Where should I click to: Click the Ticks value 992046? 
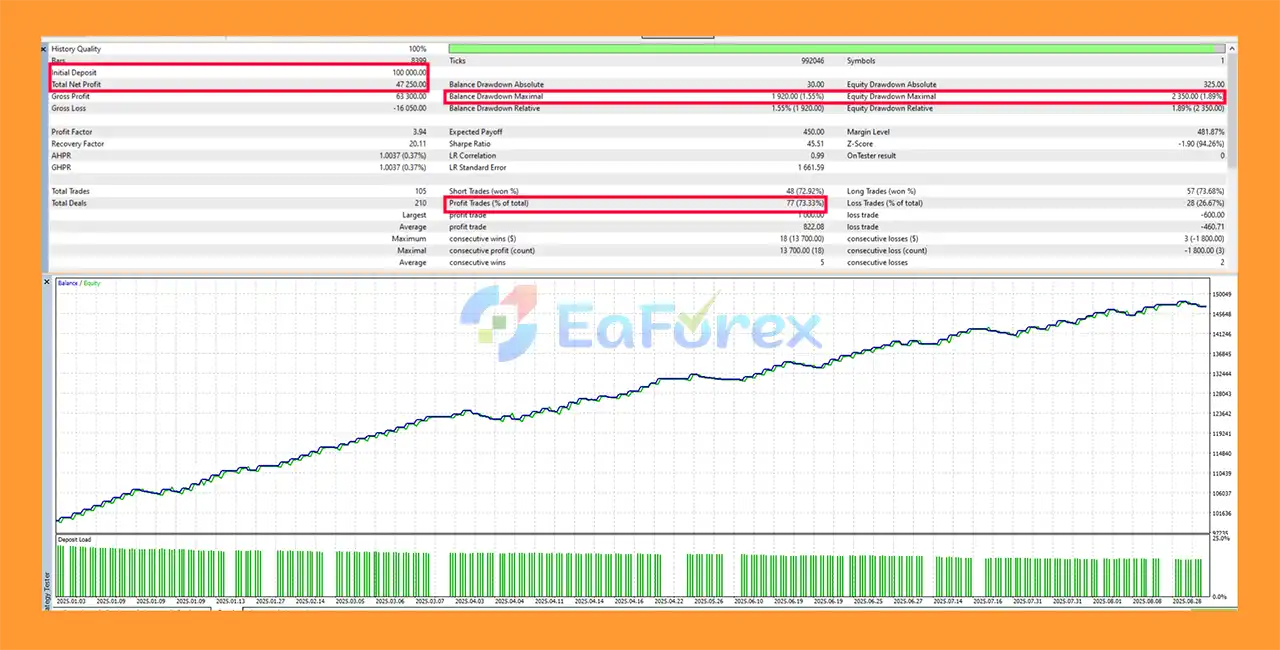813,61
